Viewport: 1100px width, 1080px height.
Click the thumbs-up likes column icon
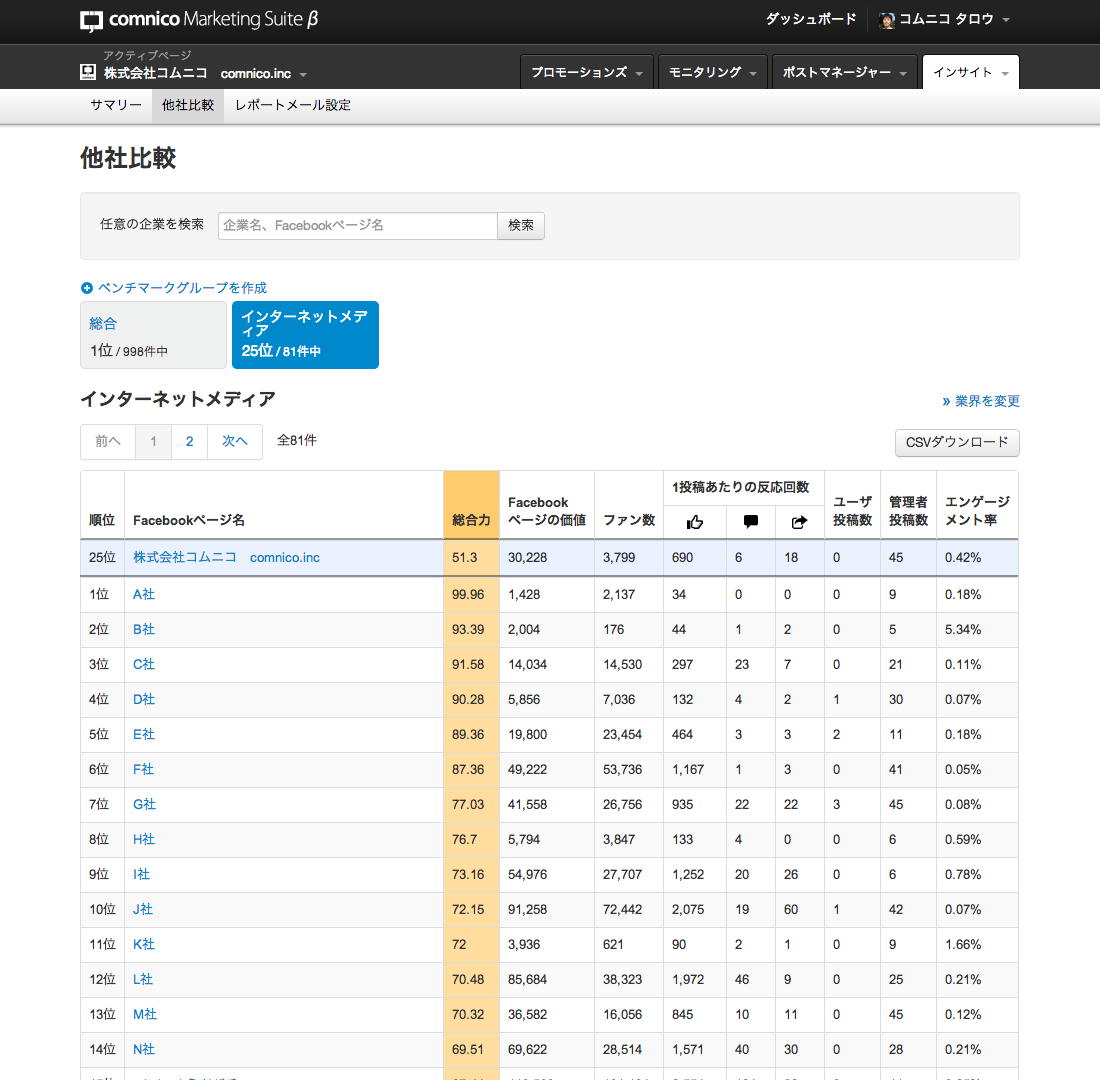(x=695, y=521)
